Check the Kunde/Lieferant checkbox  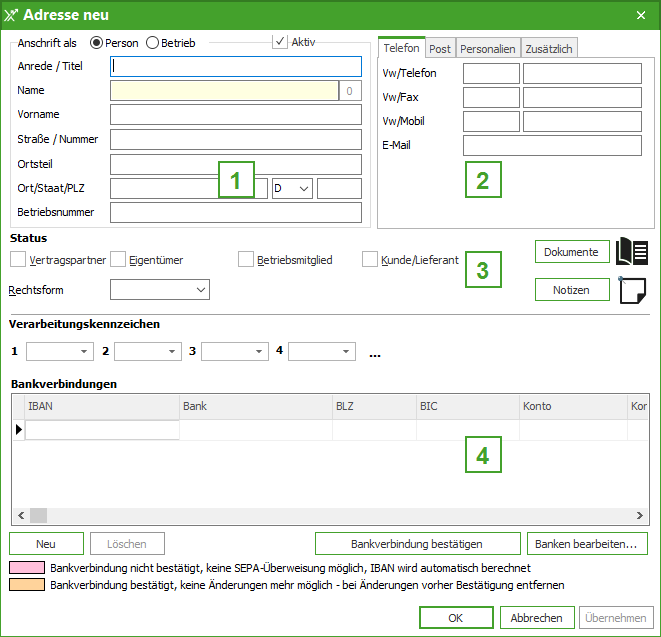(370, 260)
